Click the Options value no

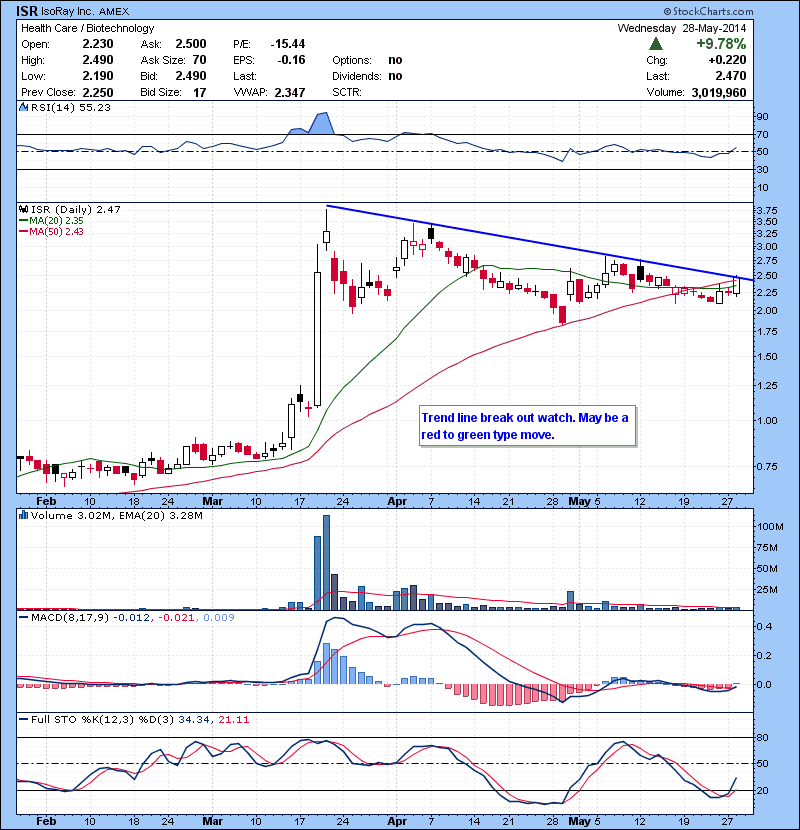click(x=395, y=60)
